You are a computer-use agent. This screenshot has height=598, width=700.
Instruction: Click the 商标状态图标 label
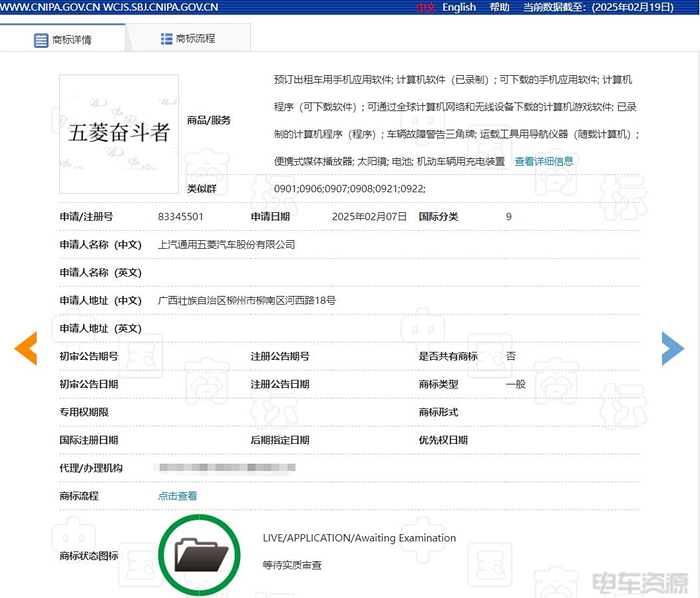click(89, 556)
